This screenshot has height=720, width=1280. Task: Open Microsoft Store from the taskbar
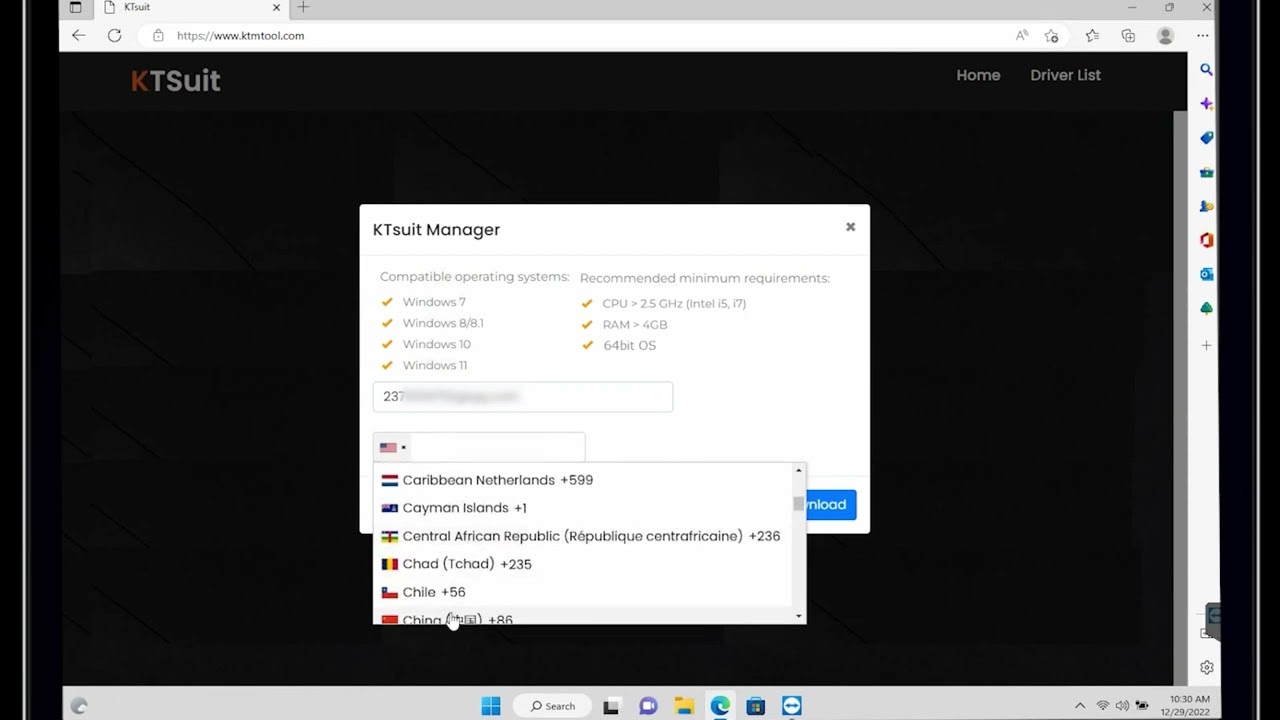click(756, 706)
